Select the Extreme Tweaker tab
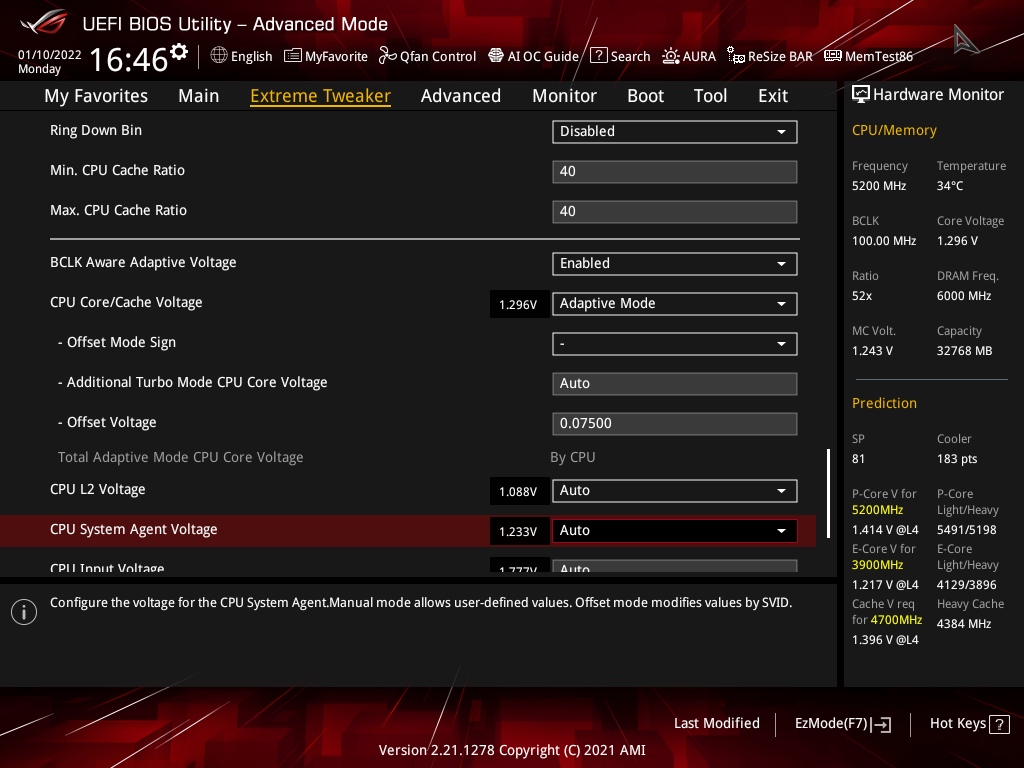 321,96
